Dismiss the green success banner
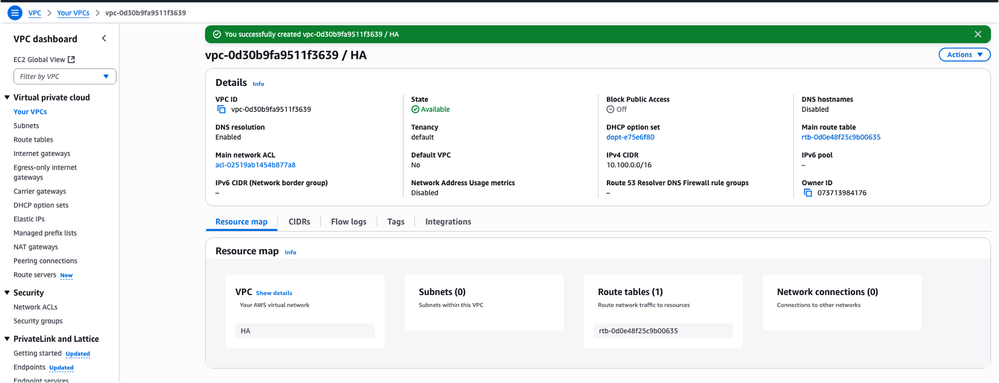 (x=978, y=34)
